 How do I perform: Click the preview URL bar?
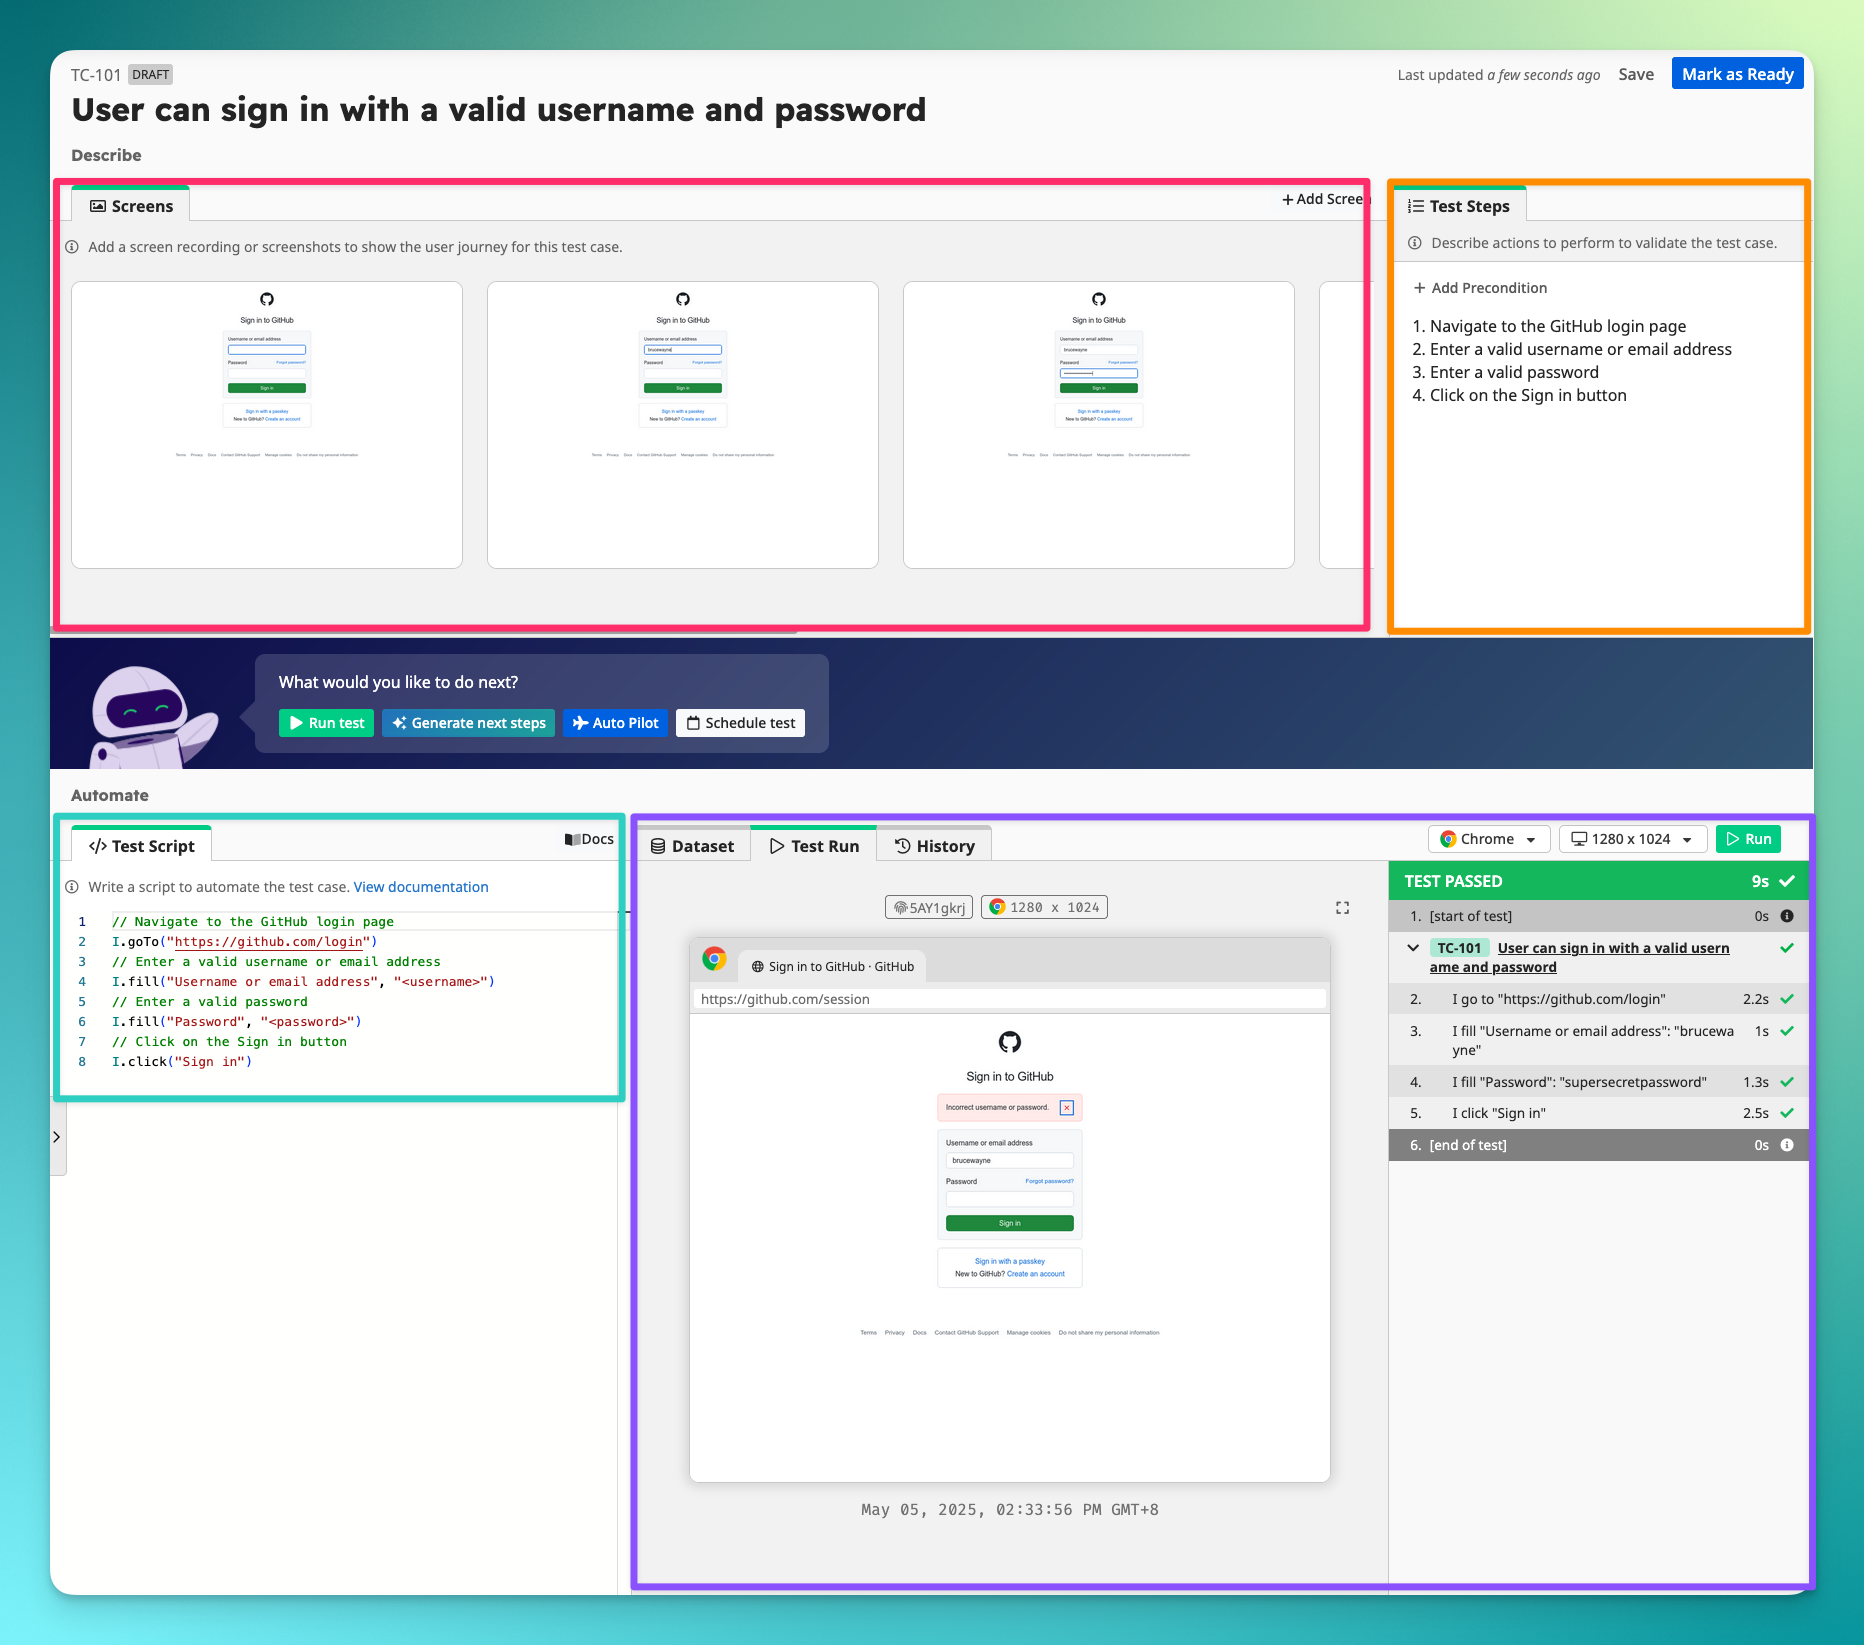pyautogui.click(x=1009, y=999)
